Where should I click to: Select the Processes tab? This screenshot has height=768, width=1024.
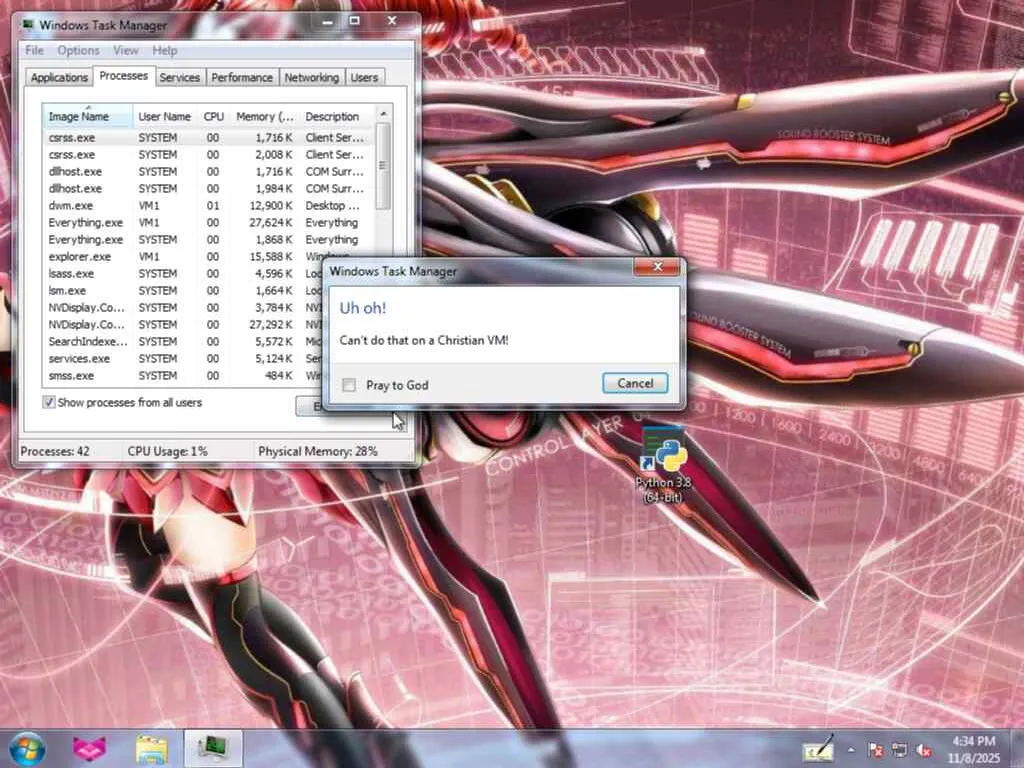click(123, 76)
